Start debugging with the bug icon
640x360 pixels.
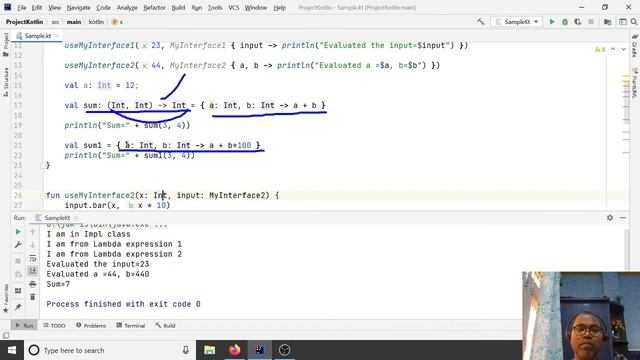(x=565, y=22)
